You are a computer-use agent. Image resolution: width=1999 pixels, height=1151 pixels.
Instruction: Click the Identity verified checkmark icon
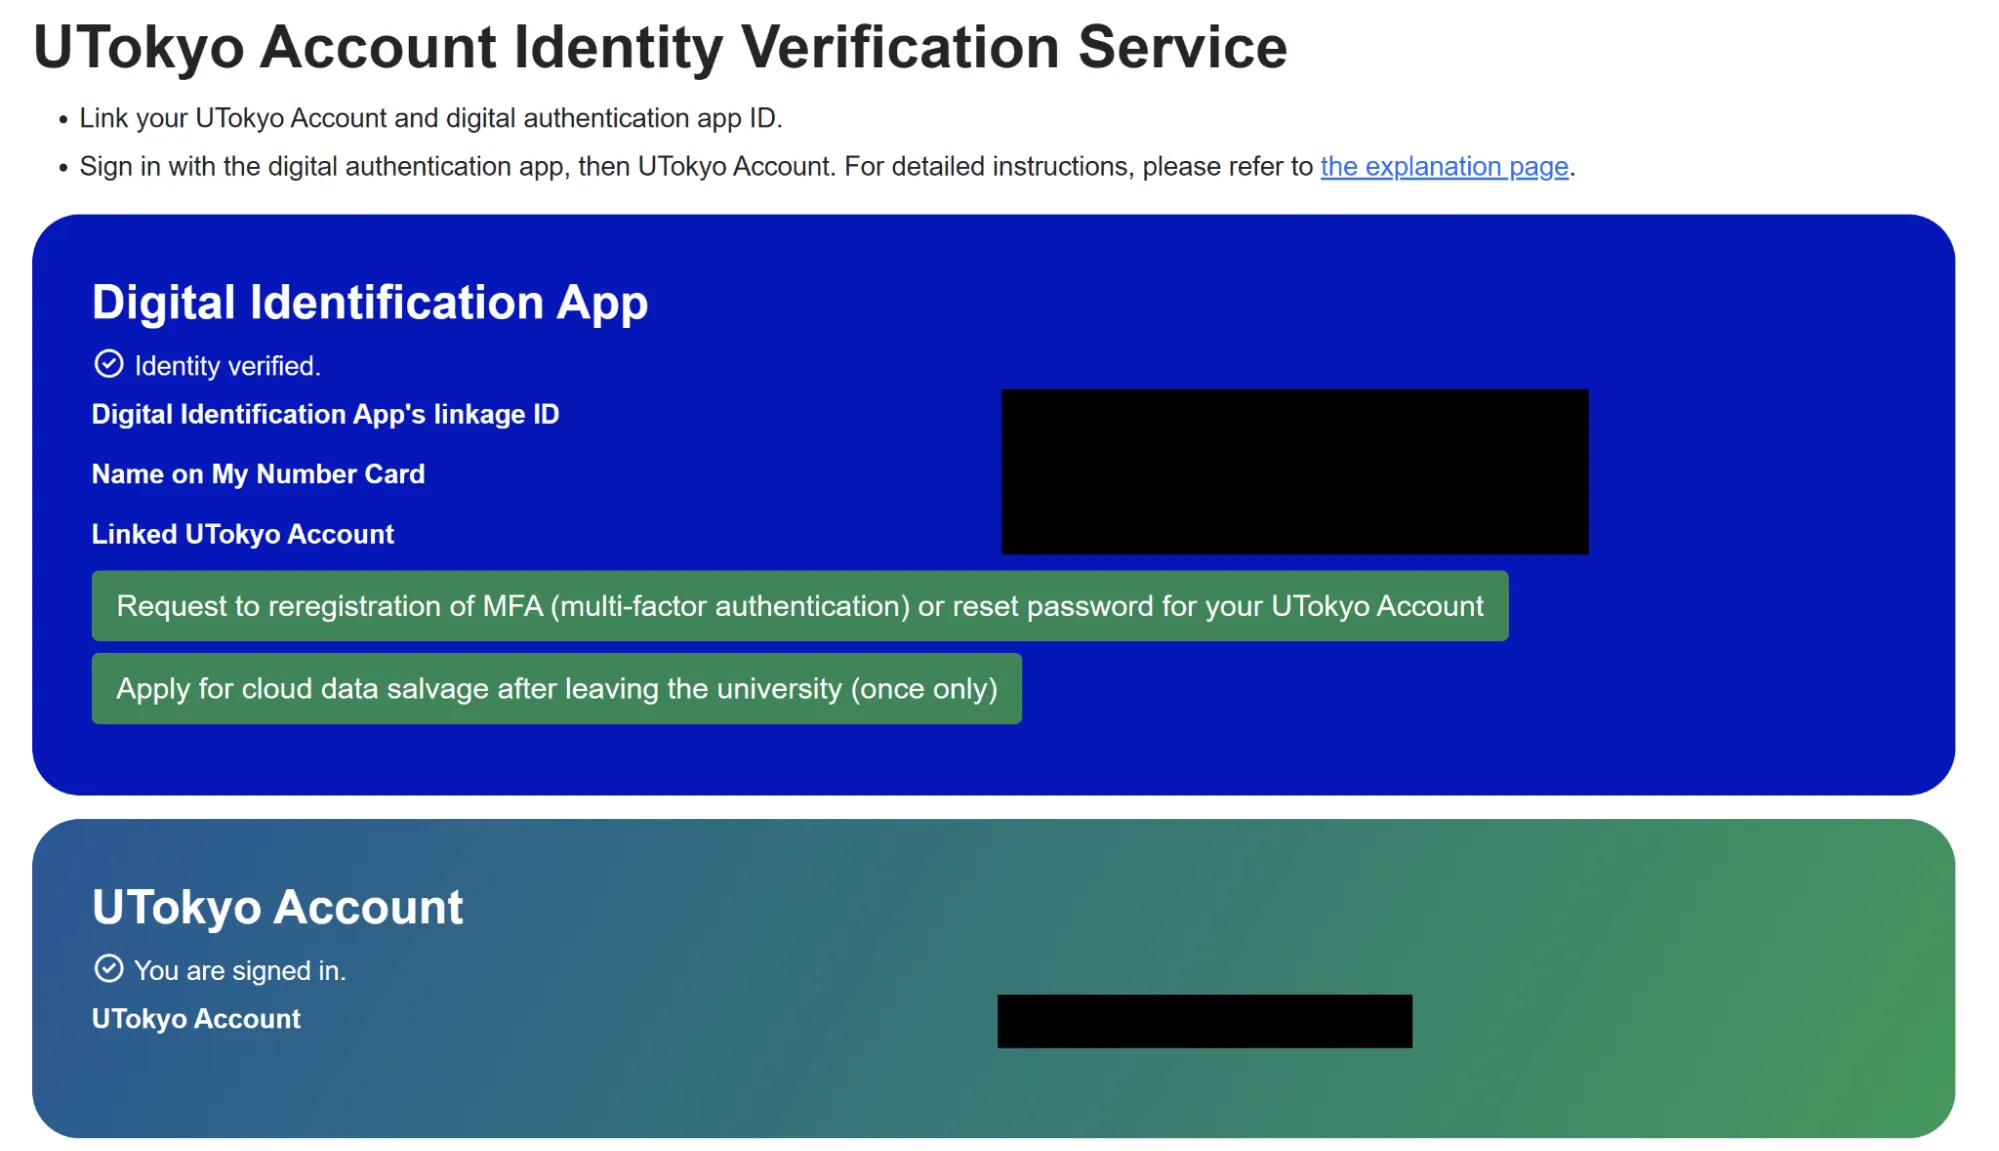108,364
